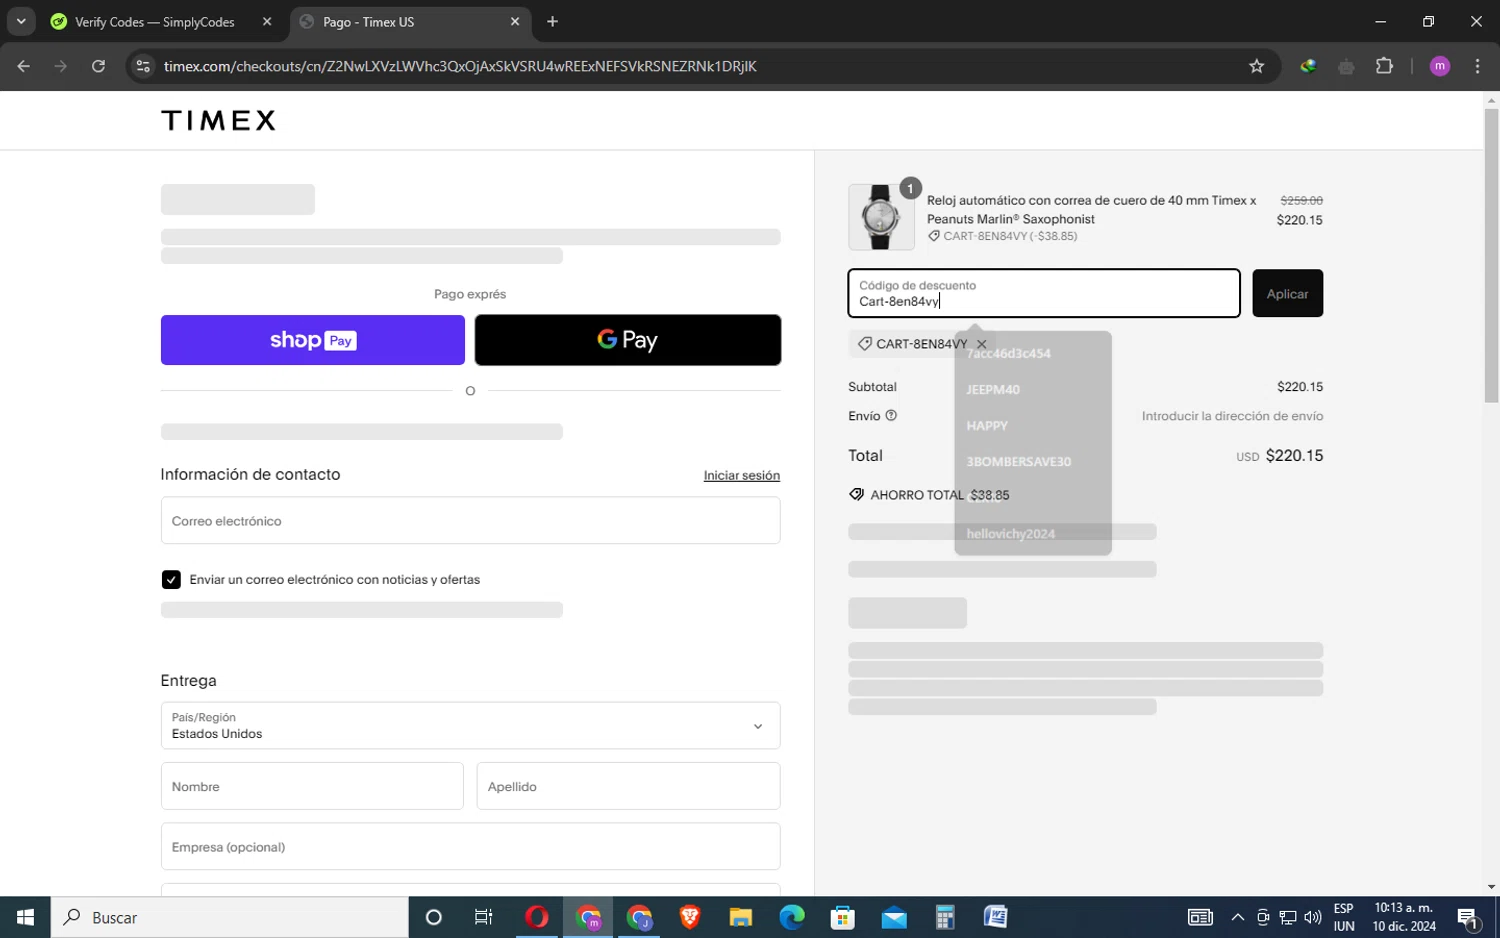Remove the CART-8EN84VY discount tag
The image size is (1500, 938).
coord(981,344)
